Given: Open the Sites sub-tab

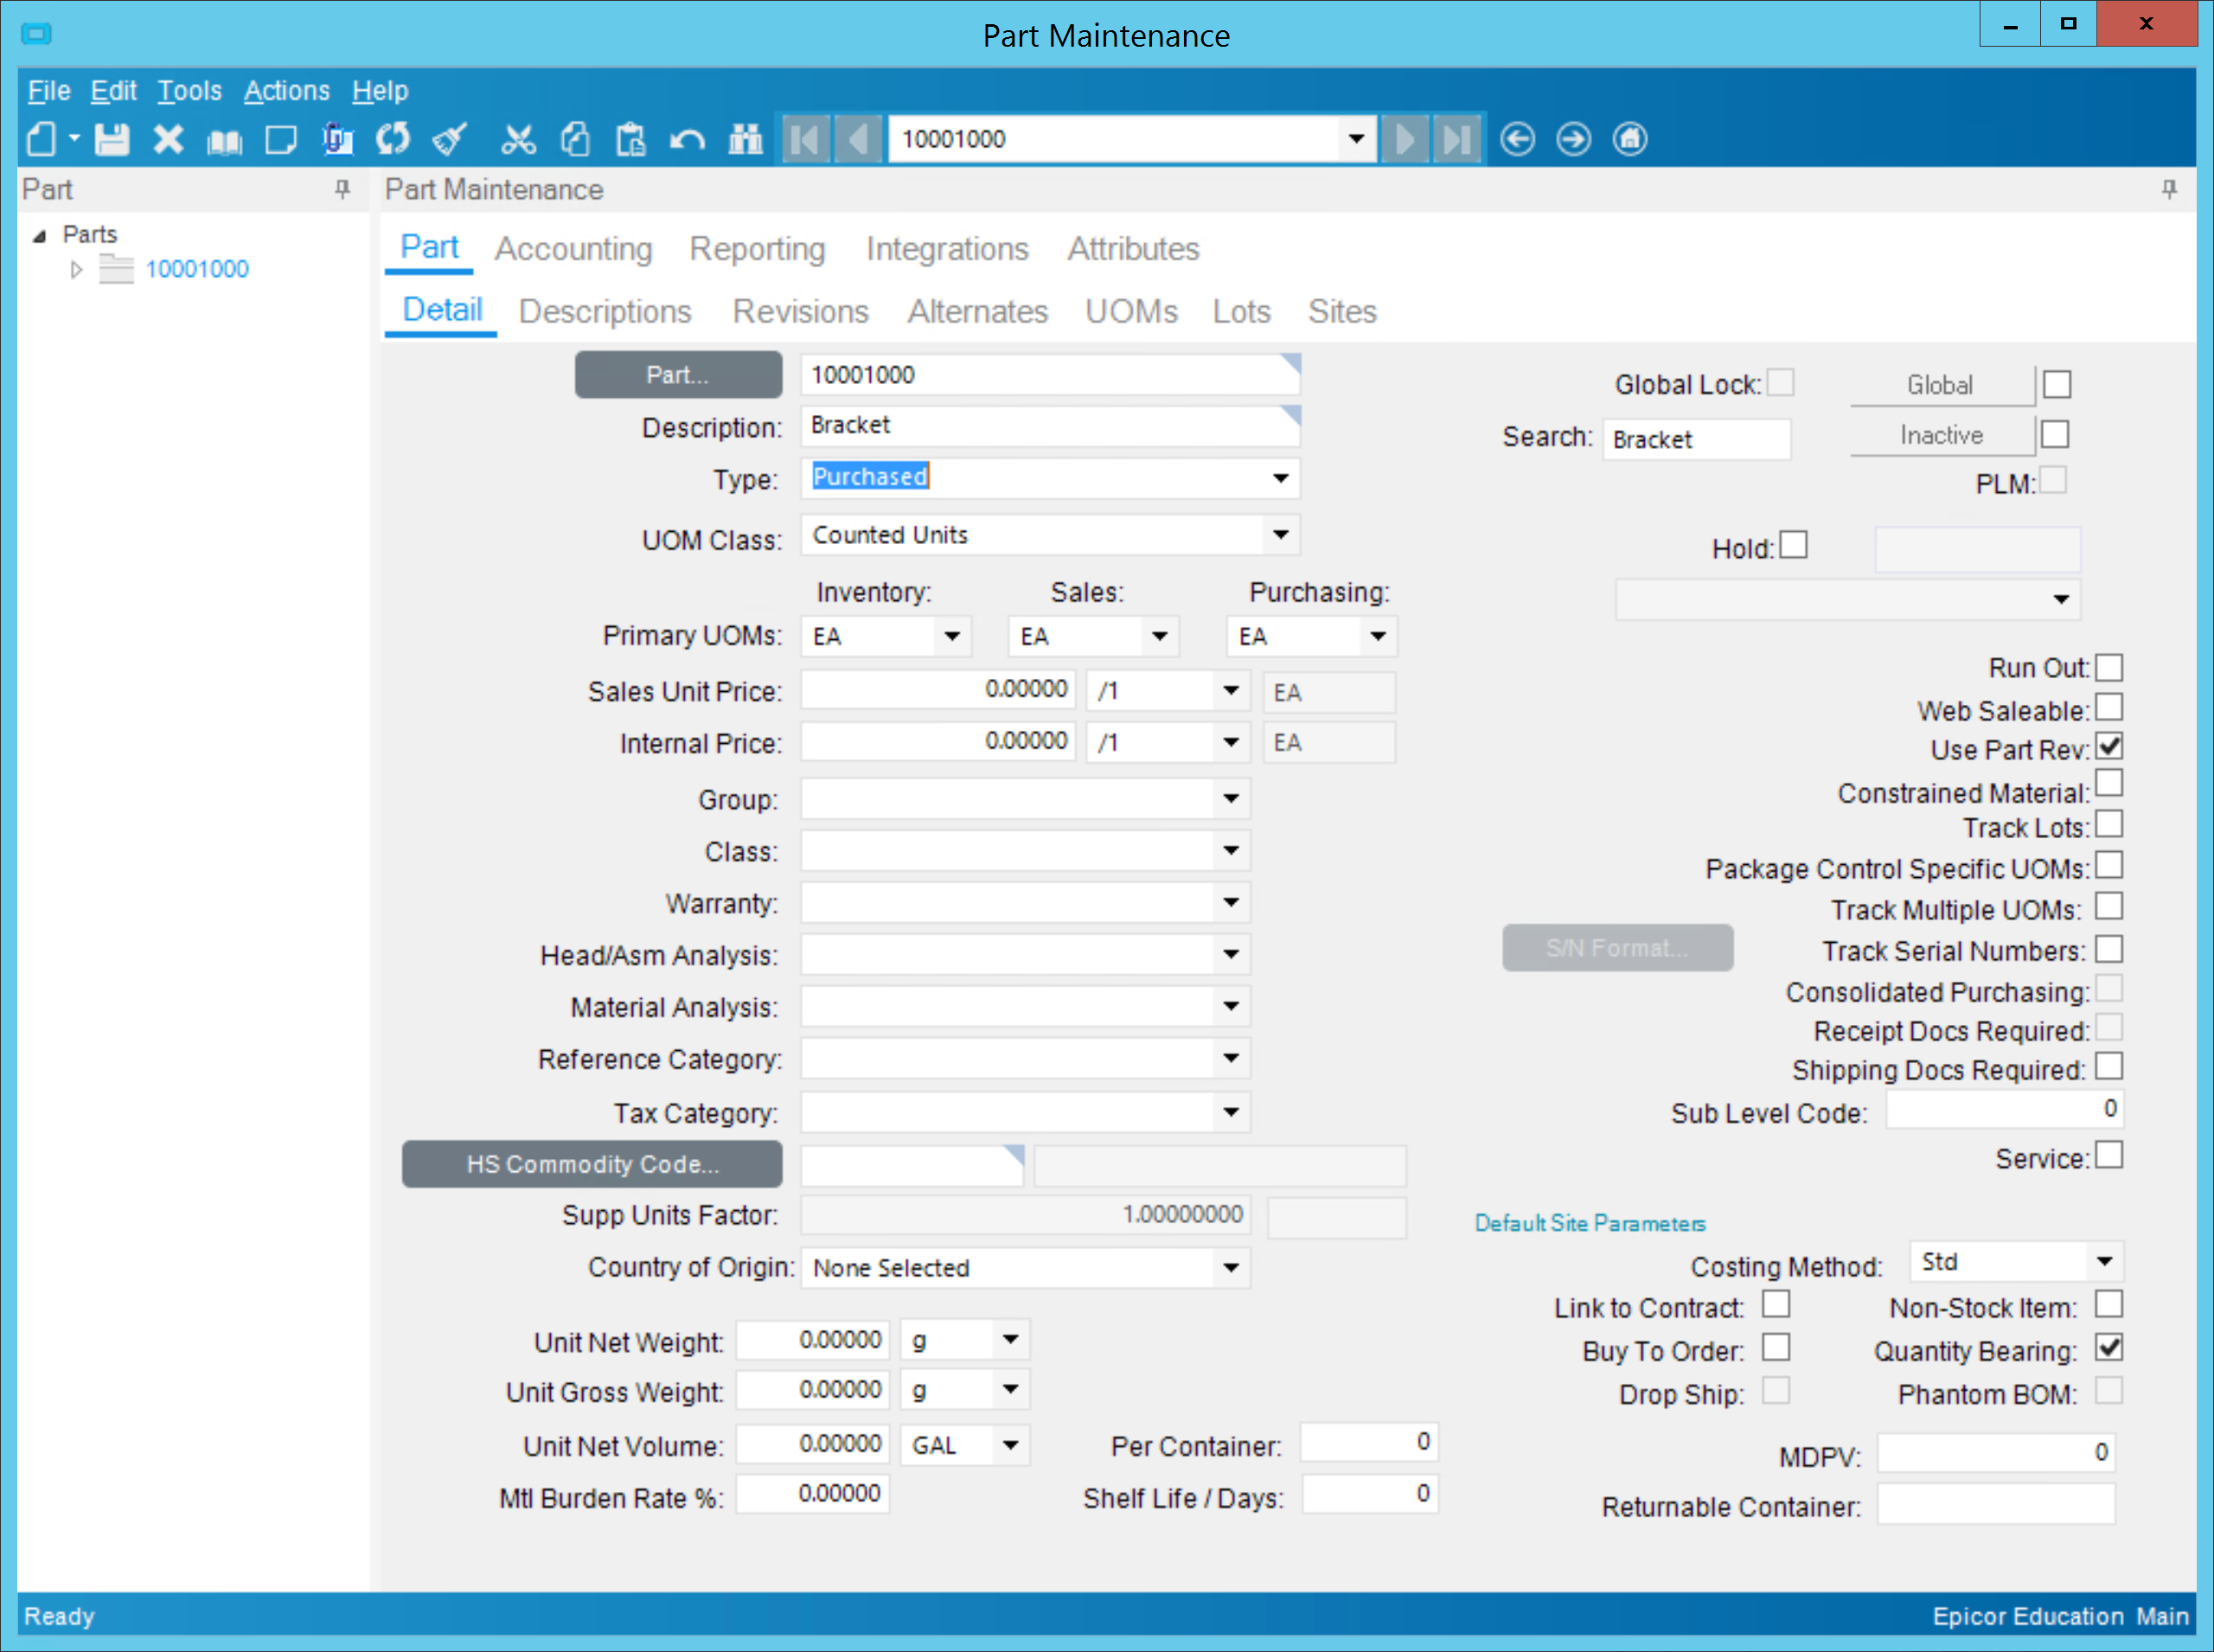Looking at the screenshot, I should click(1342, 312).
